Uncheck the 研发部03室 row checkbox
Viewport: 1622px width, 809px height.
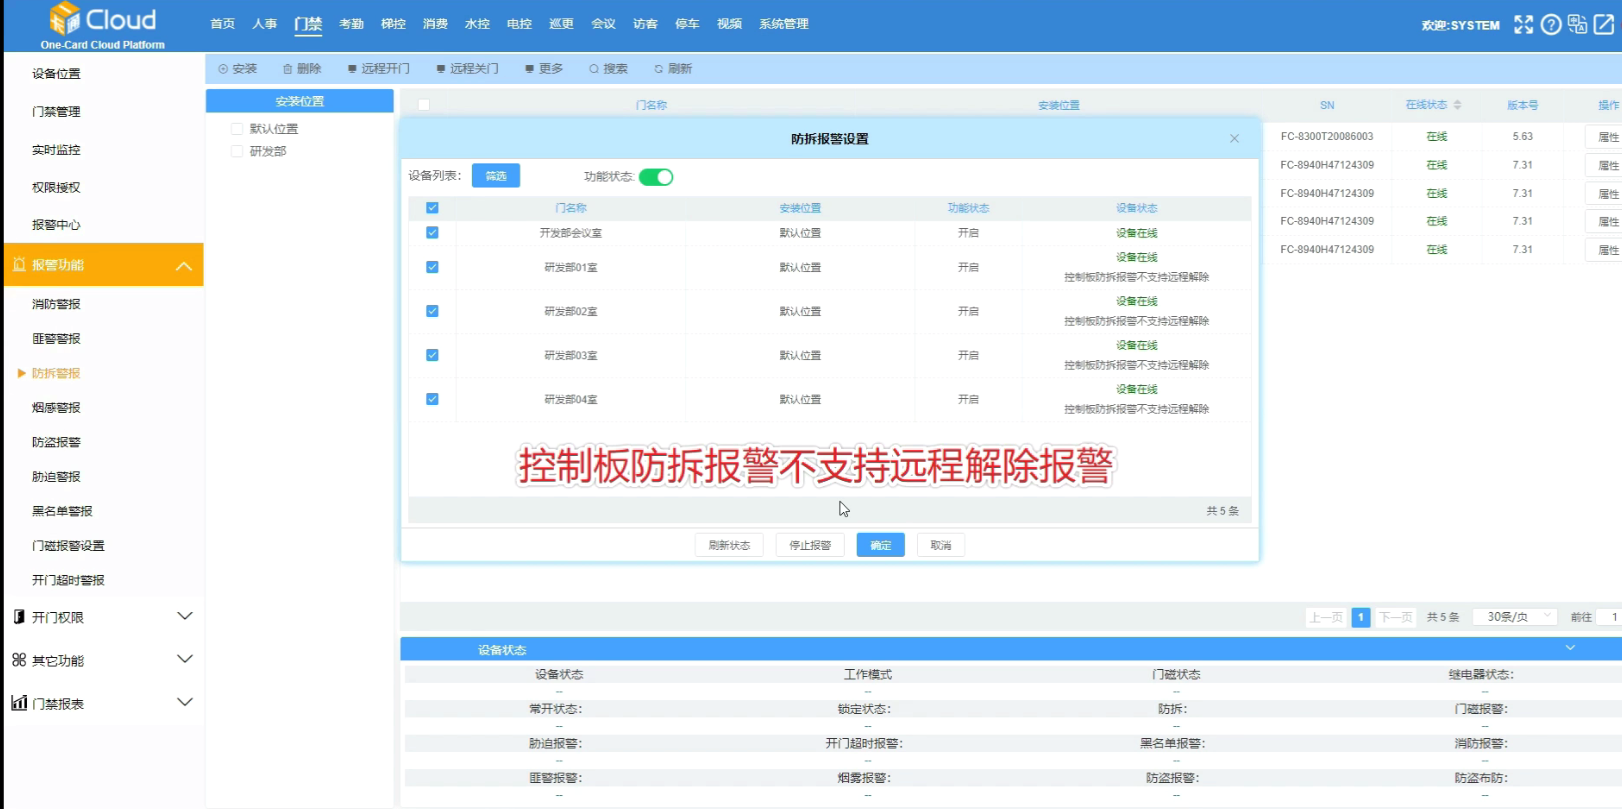[x=432, y=355]
